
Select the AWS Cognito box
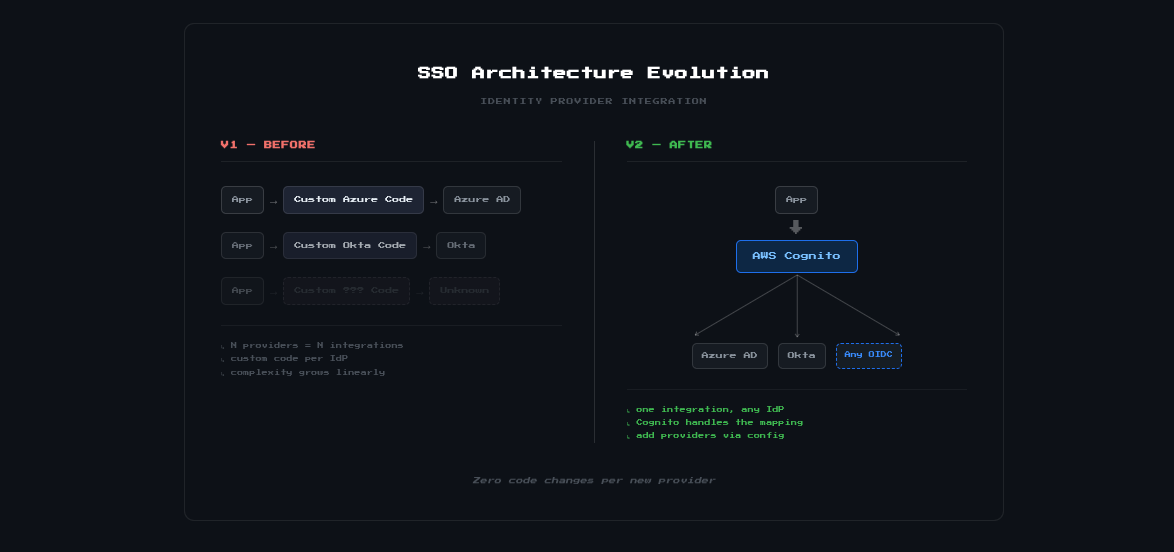(797, 256)
